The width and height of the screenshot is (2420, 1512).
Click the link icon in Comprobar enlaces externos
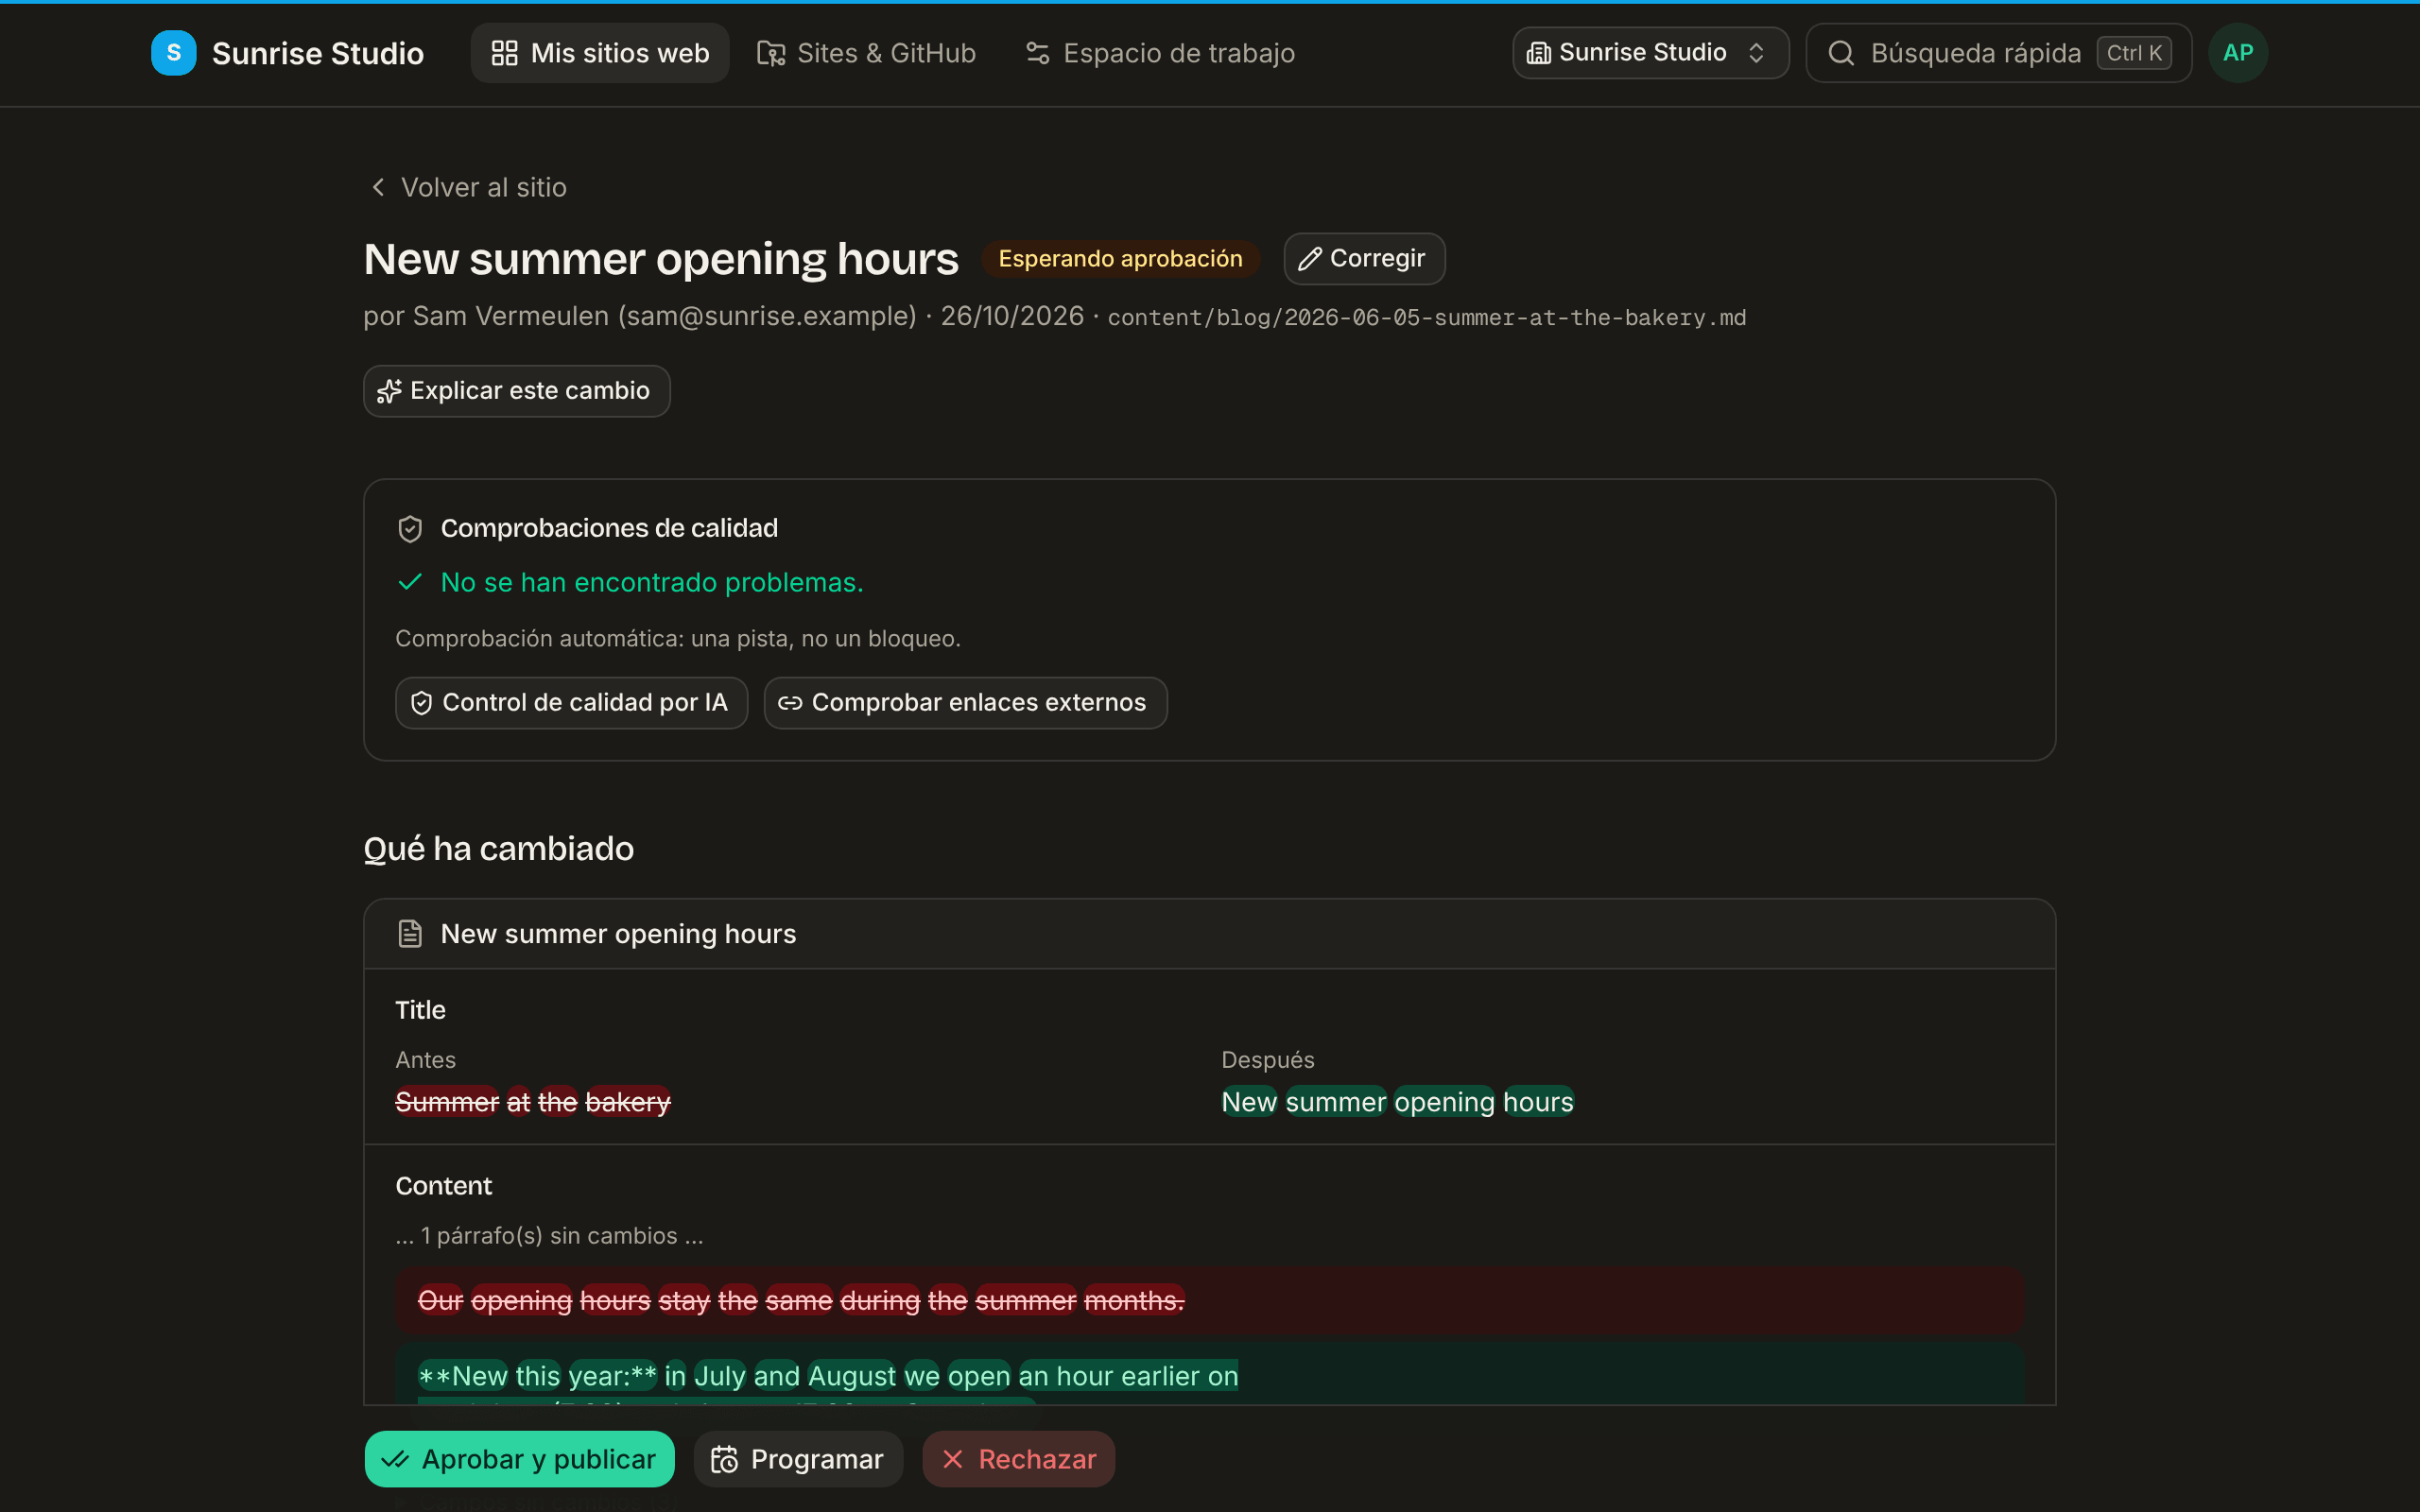click(790, 703)
